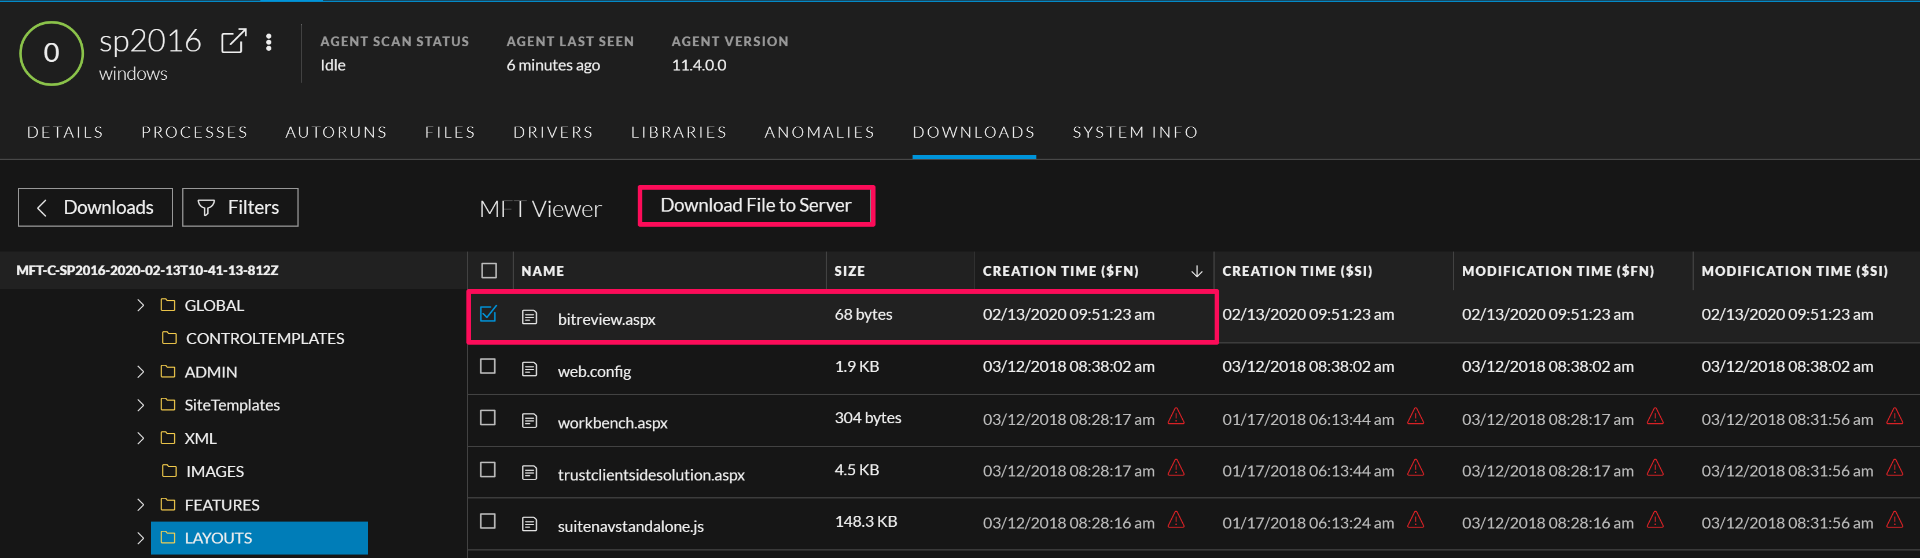Screen dimensions: 1920x558
Task: Toggle the select-all checkbox in header
Action: (489, 271)
